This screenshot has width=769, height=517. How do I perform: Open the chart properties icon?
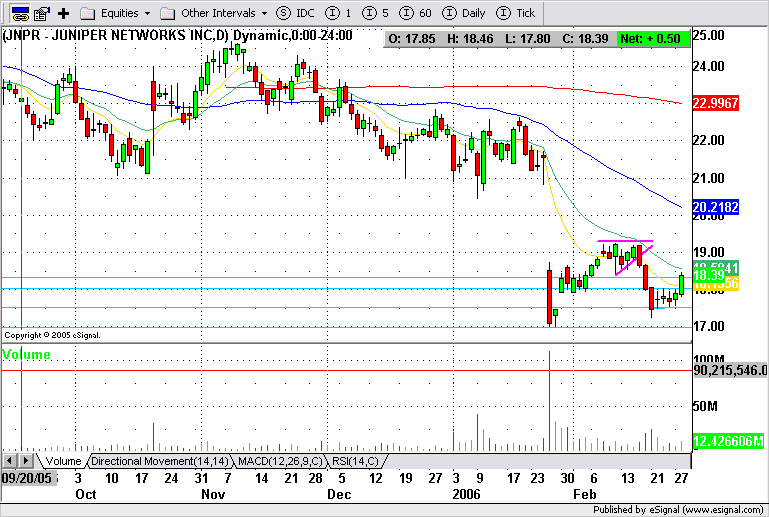tap(42, 13)
